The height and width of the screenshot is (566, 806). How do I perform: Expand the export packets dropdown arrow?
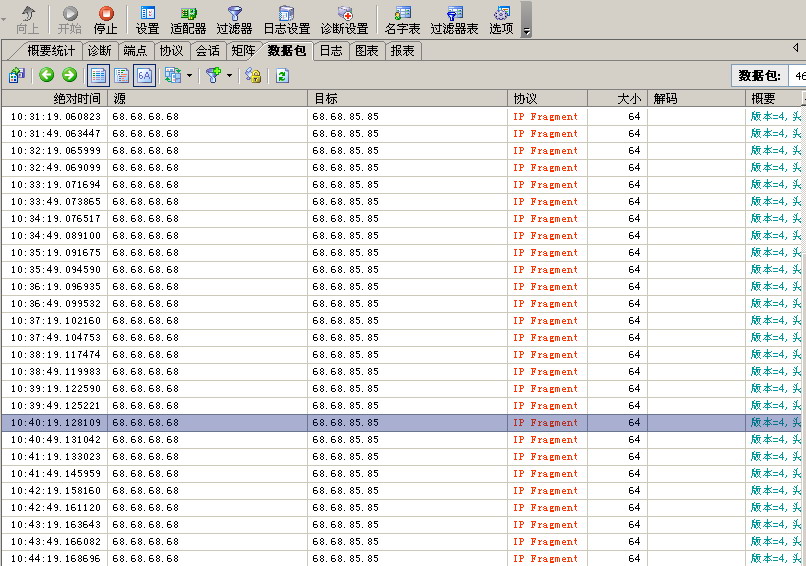(189, 75)
